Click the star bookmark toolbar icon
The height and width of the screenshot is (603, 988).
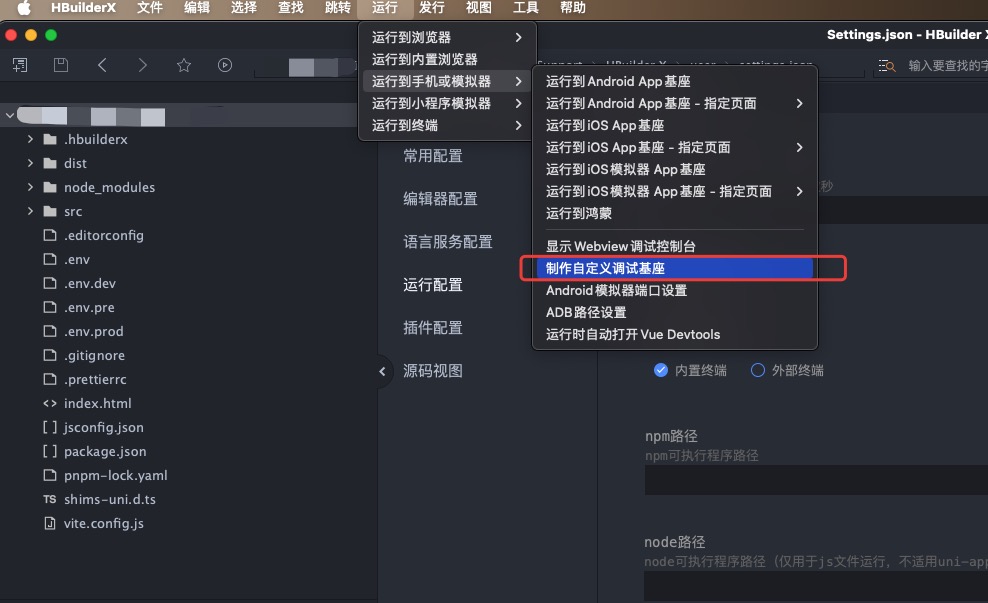pos(184,65)
